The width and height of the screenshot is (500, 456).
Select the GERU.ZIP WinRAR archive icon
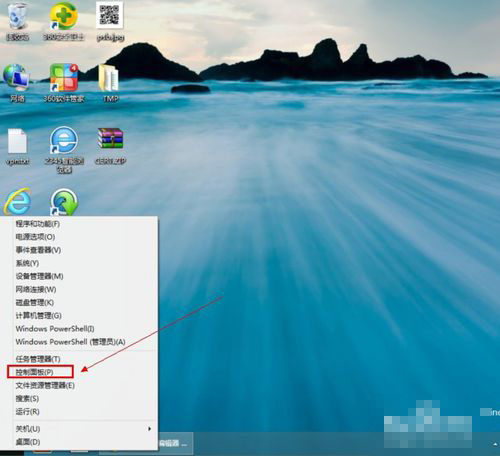click(x=110, y=147)
